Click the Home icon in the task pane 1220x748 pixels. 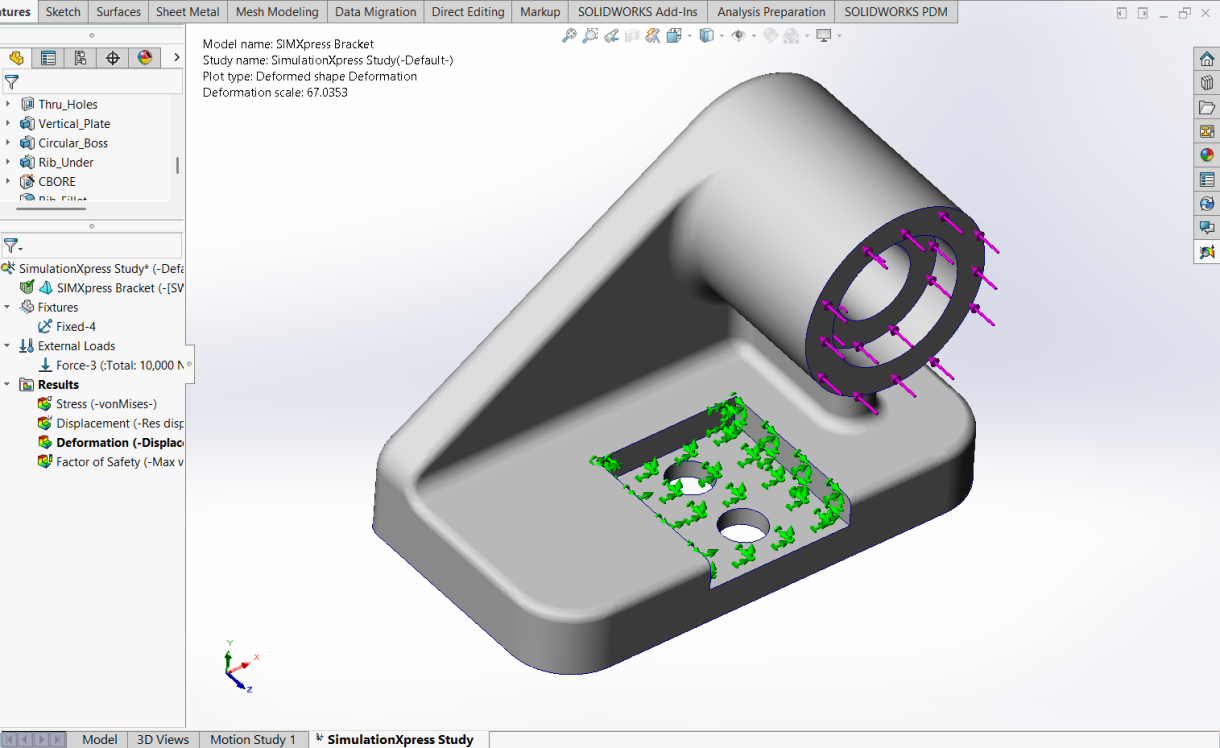click(x=1207, y=59)
